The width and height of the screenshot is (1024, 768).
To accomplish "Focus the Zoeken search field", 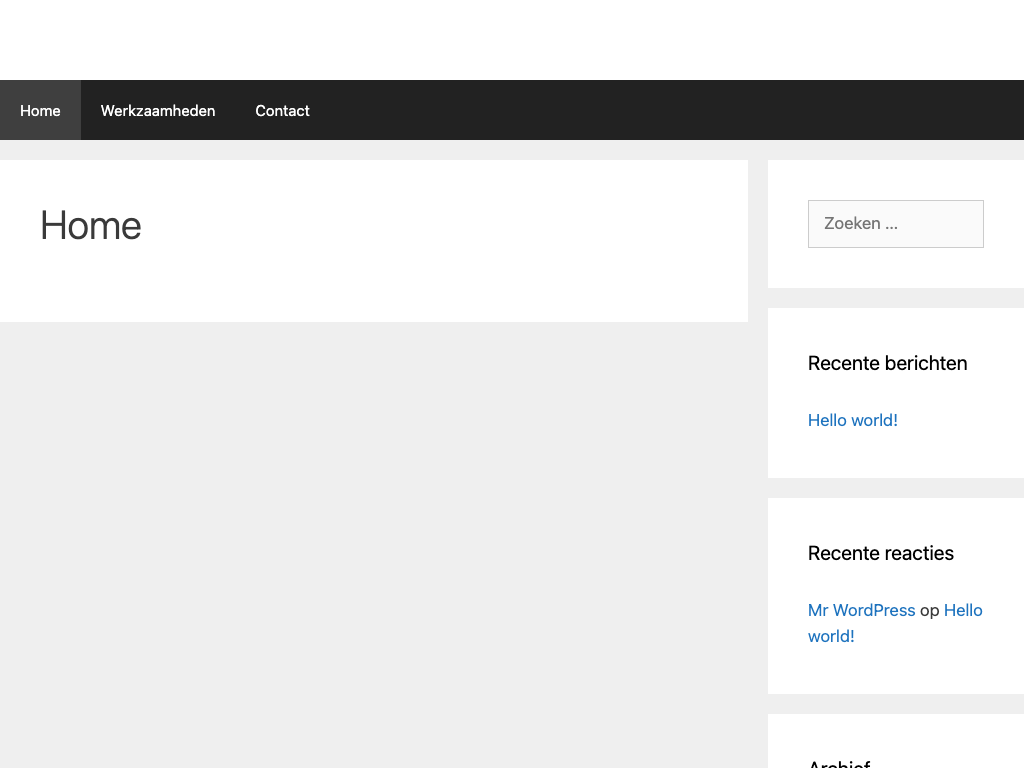I will point(895,224).
